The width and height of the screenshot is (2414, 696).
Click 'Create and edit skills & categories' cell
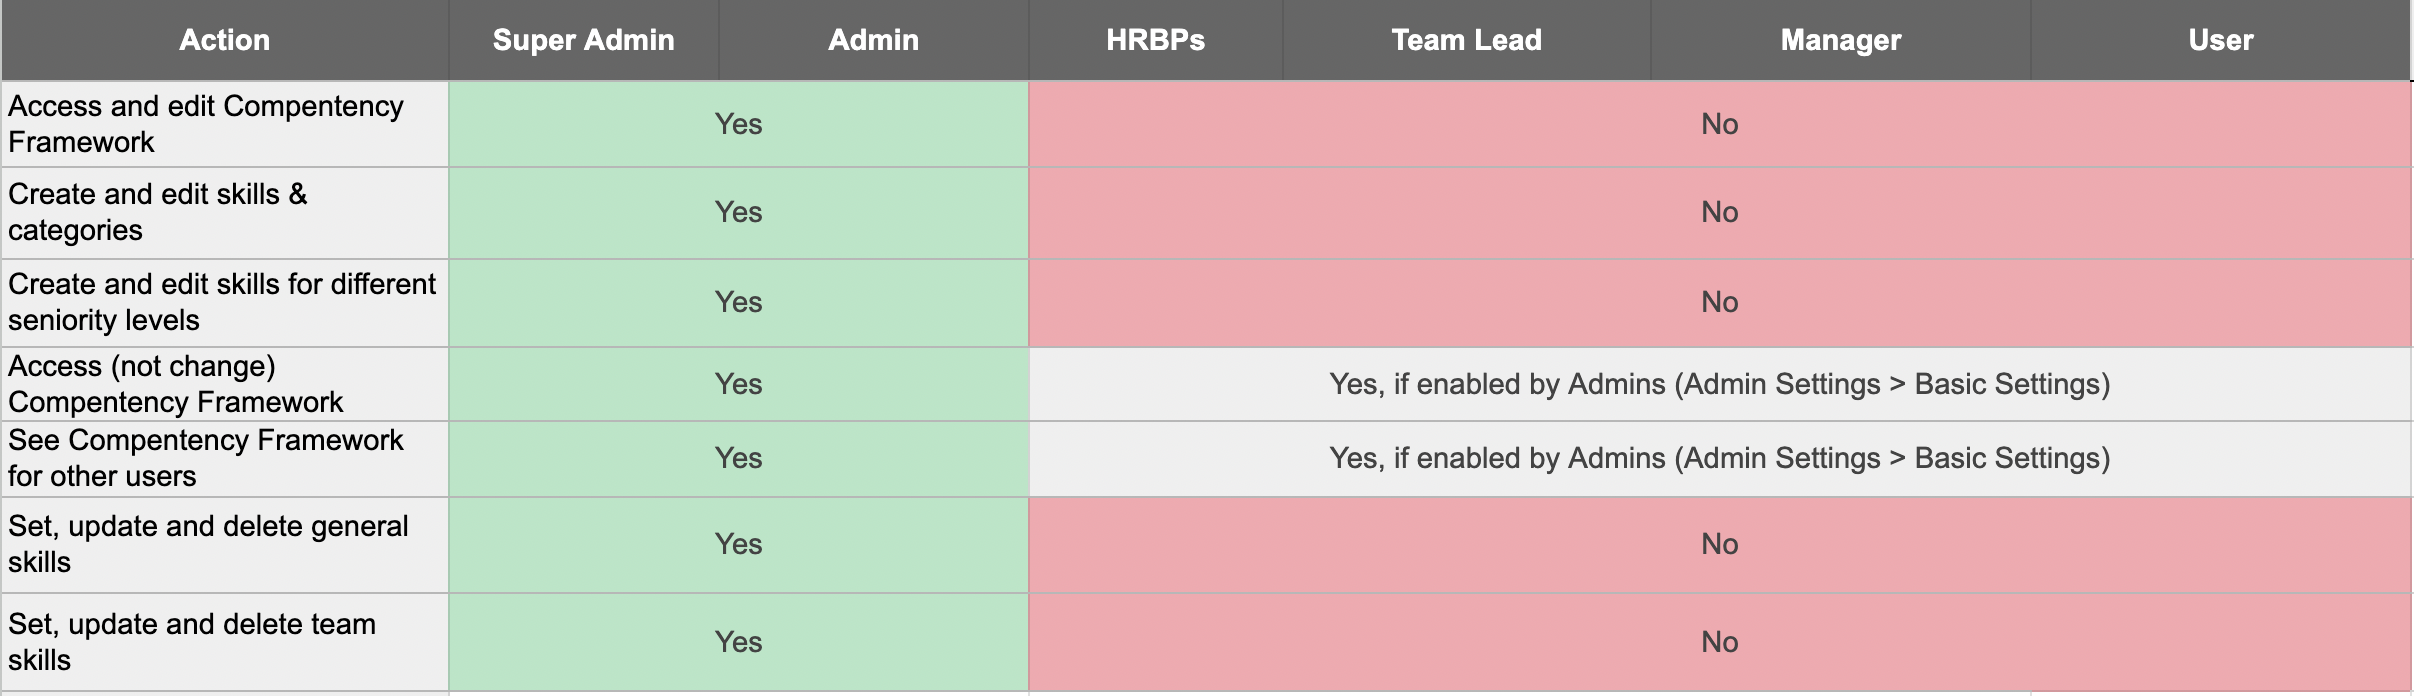click(x=225, y=213)
